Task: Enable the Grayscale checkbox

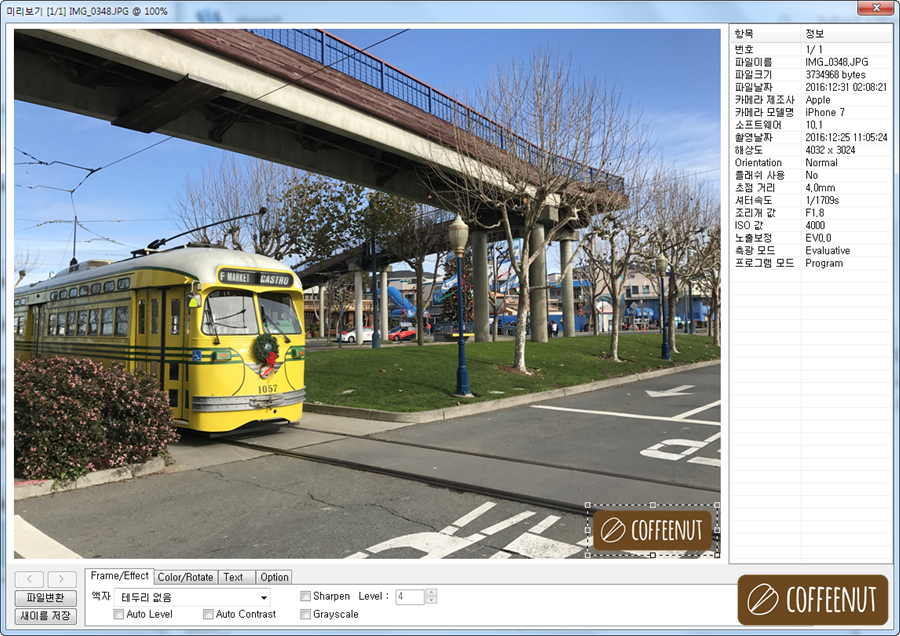Action: 307,613
